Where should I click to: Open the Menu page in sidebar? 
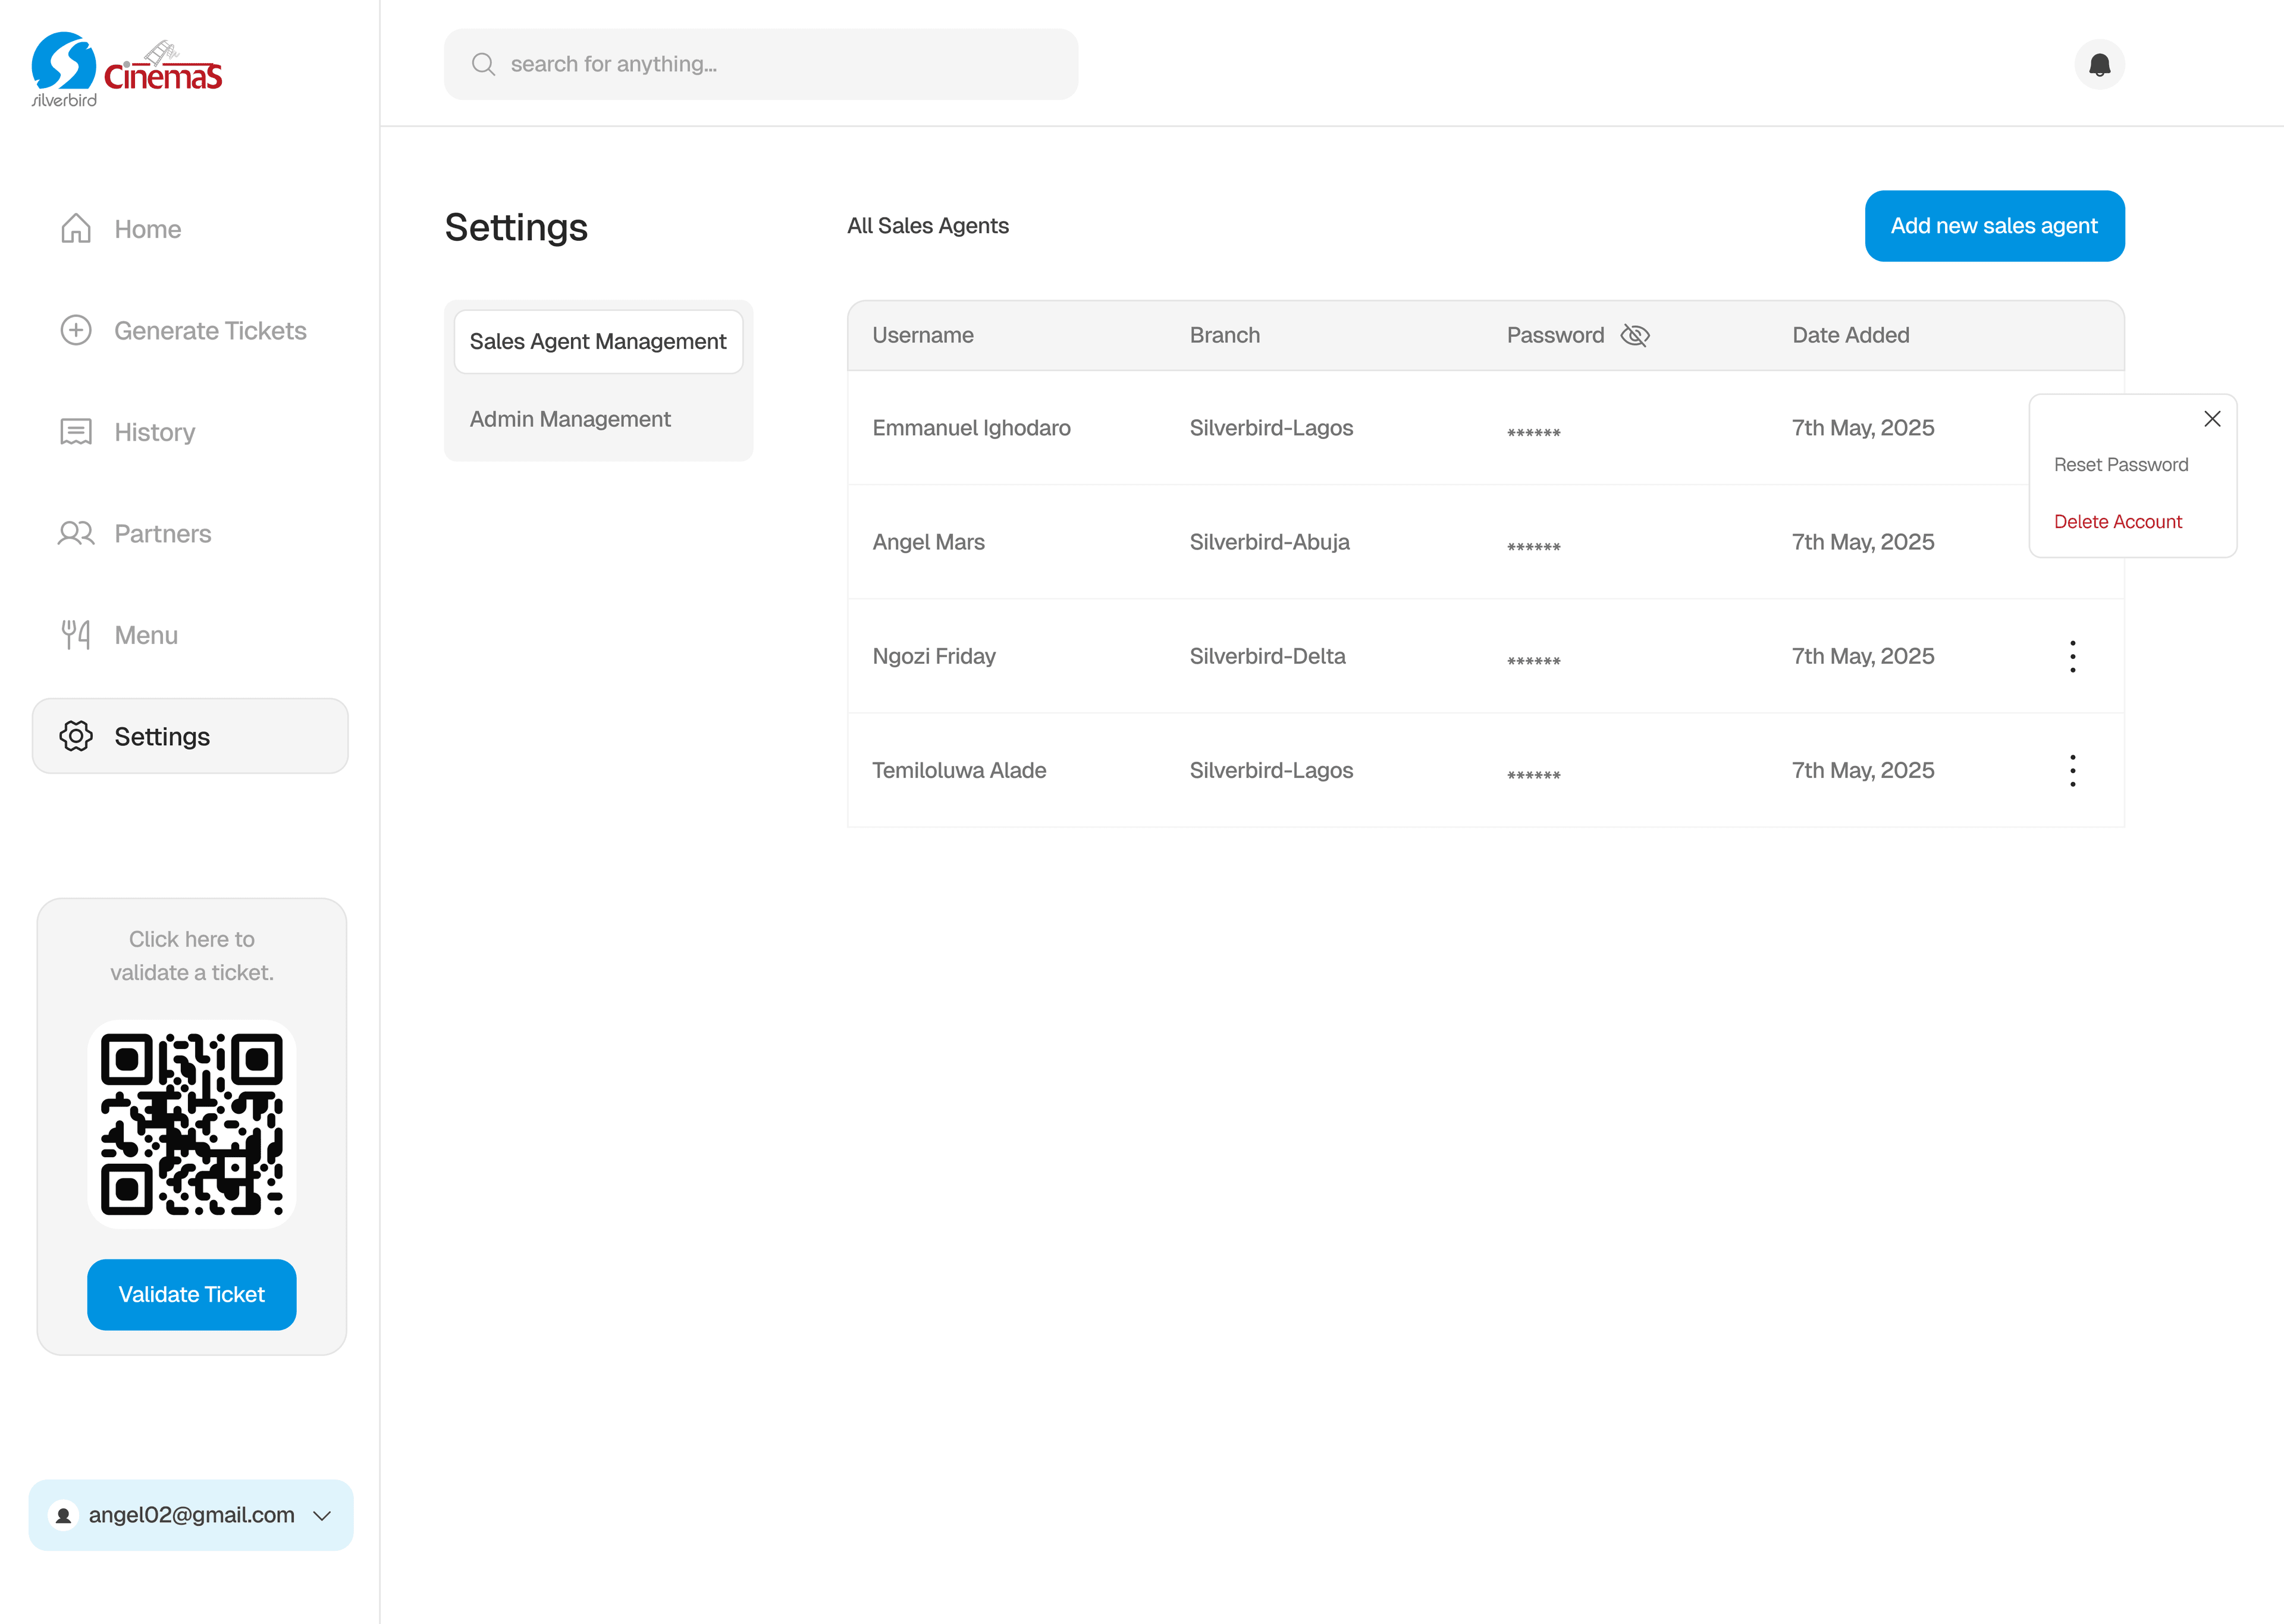click(190, 635)
